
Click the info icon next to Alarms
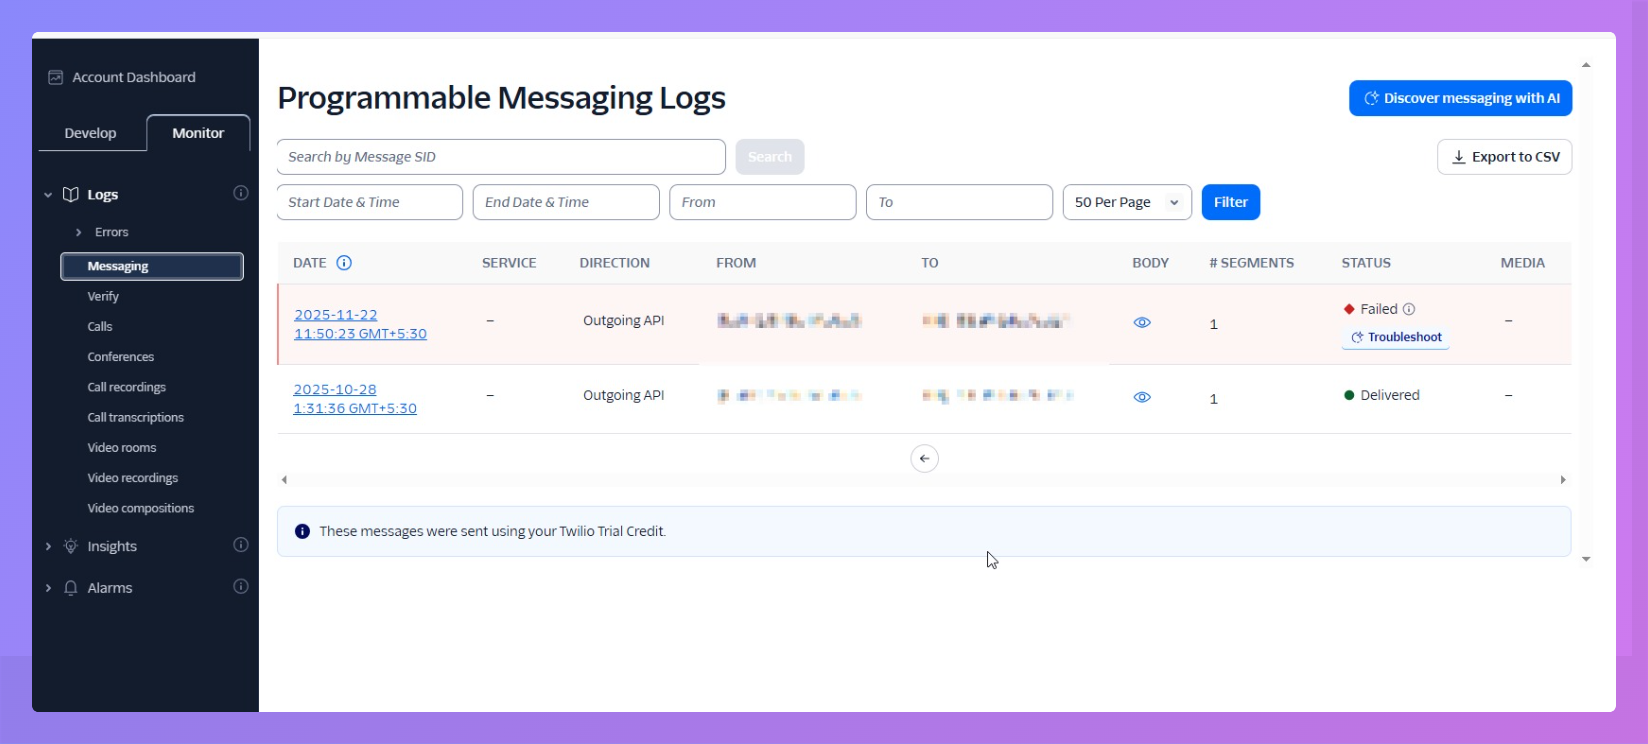[x=241, y=587]
